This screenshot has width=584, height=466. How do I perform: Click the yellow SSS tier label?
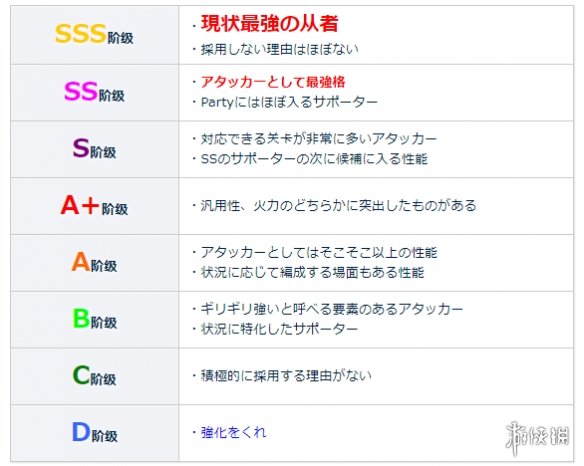(x=94, y=34)
